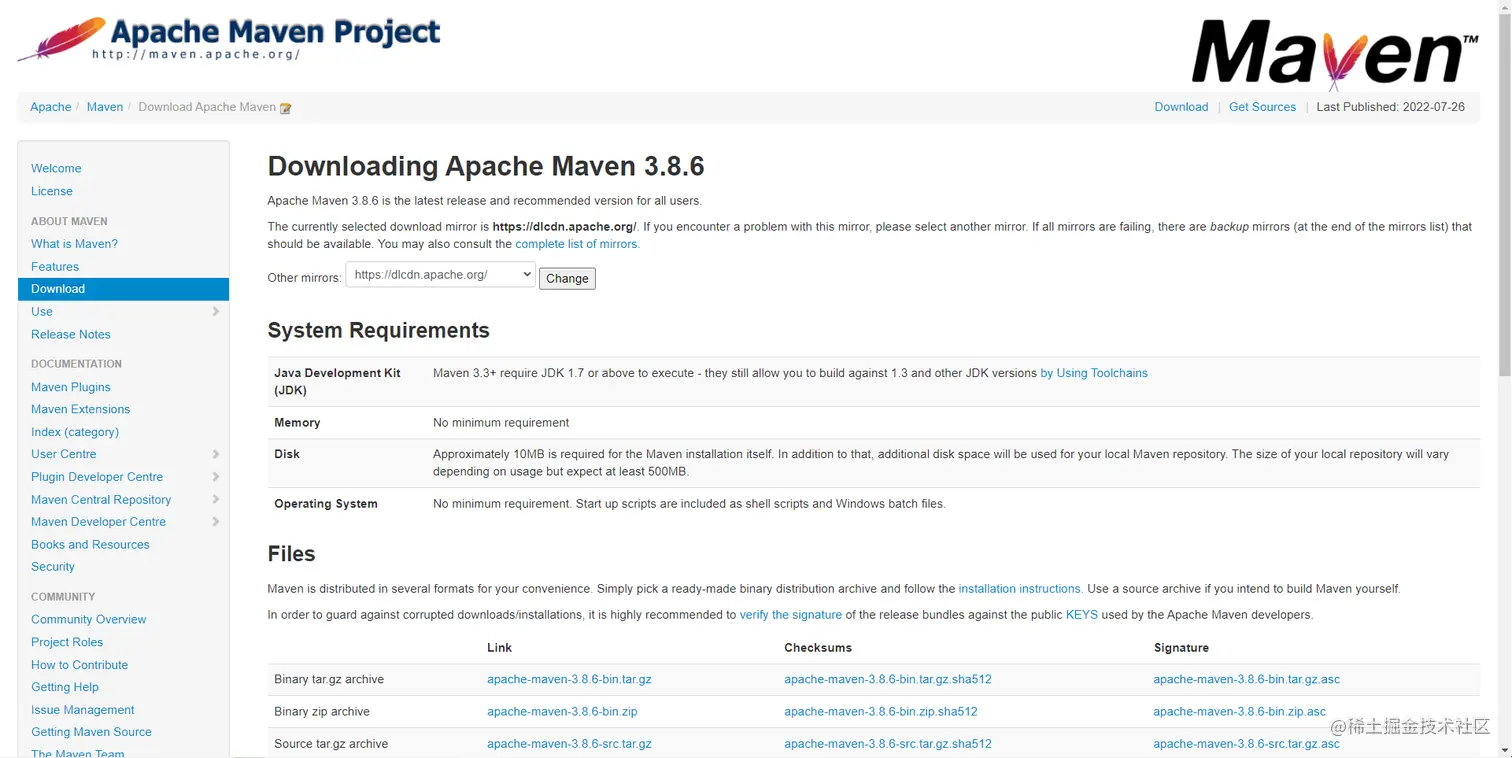Open Index (category) in sidebar
Image resolution: width=1512 pixels, height=758 pixels.
75,432
